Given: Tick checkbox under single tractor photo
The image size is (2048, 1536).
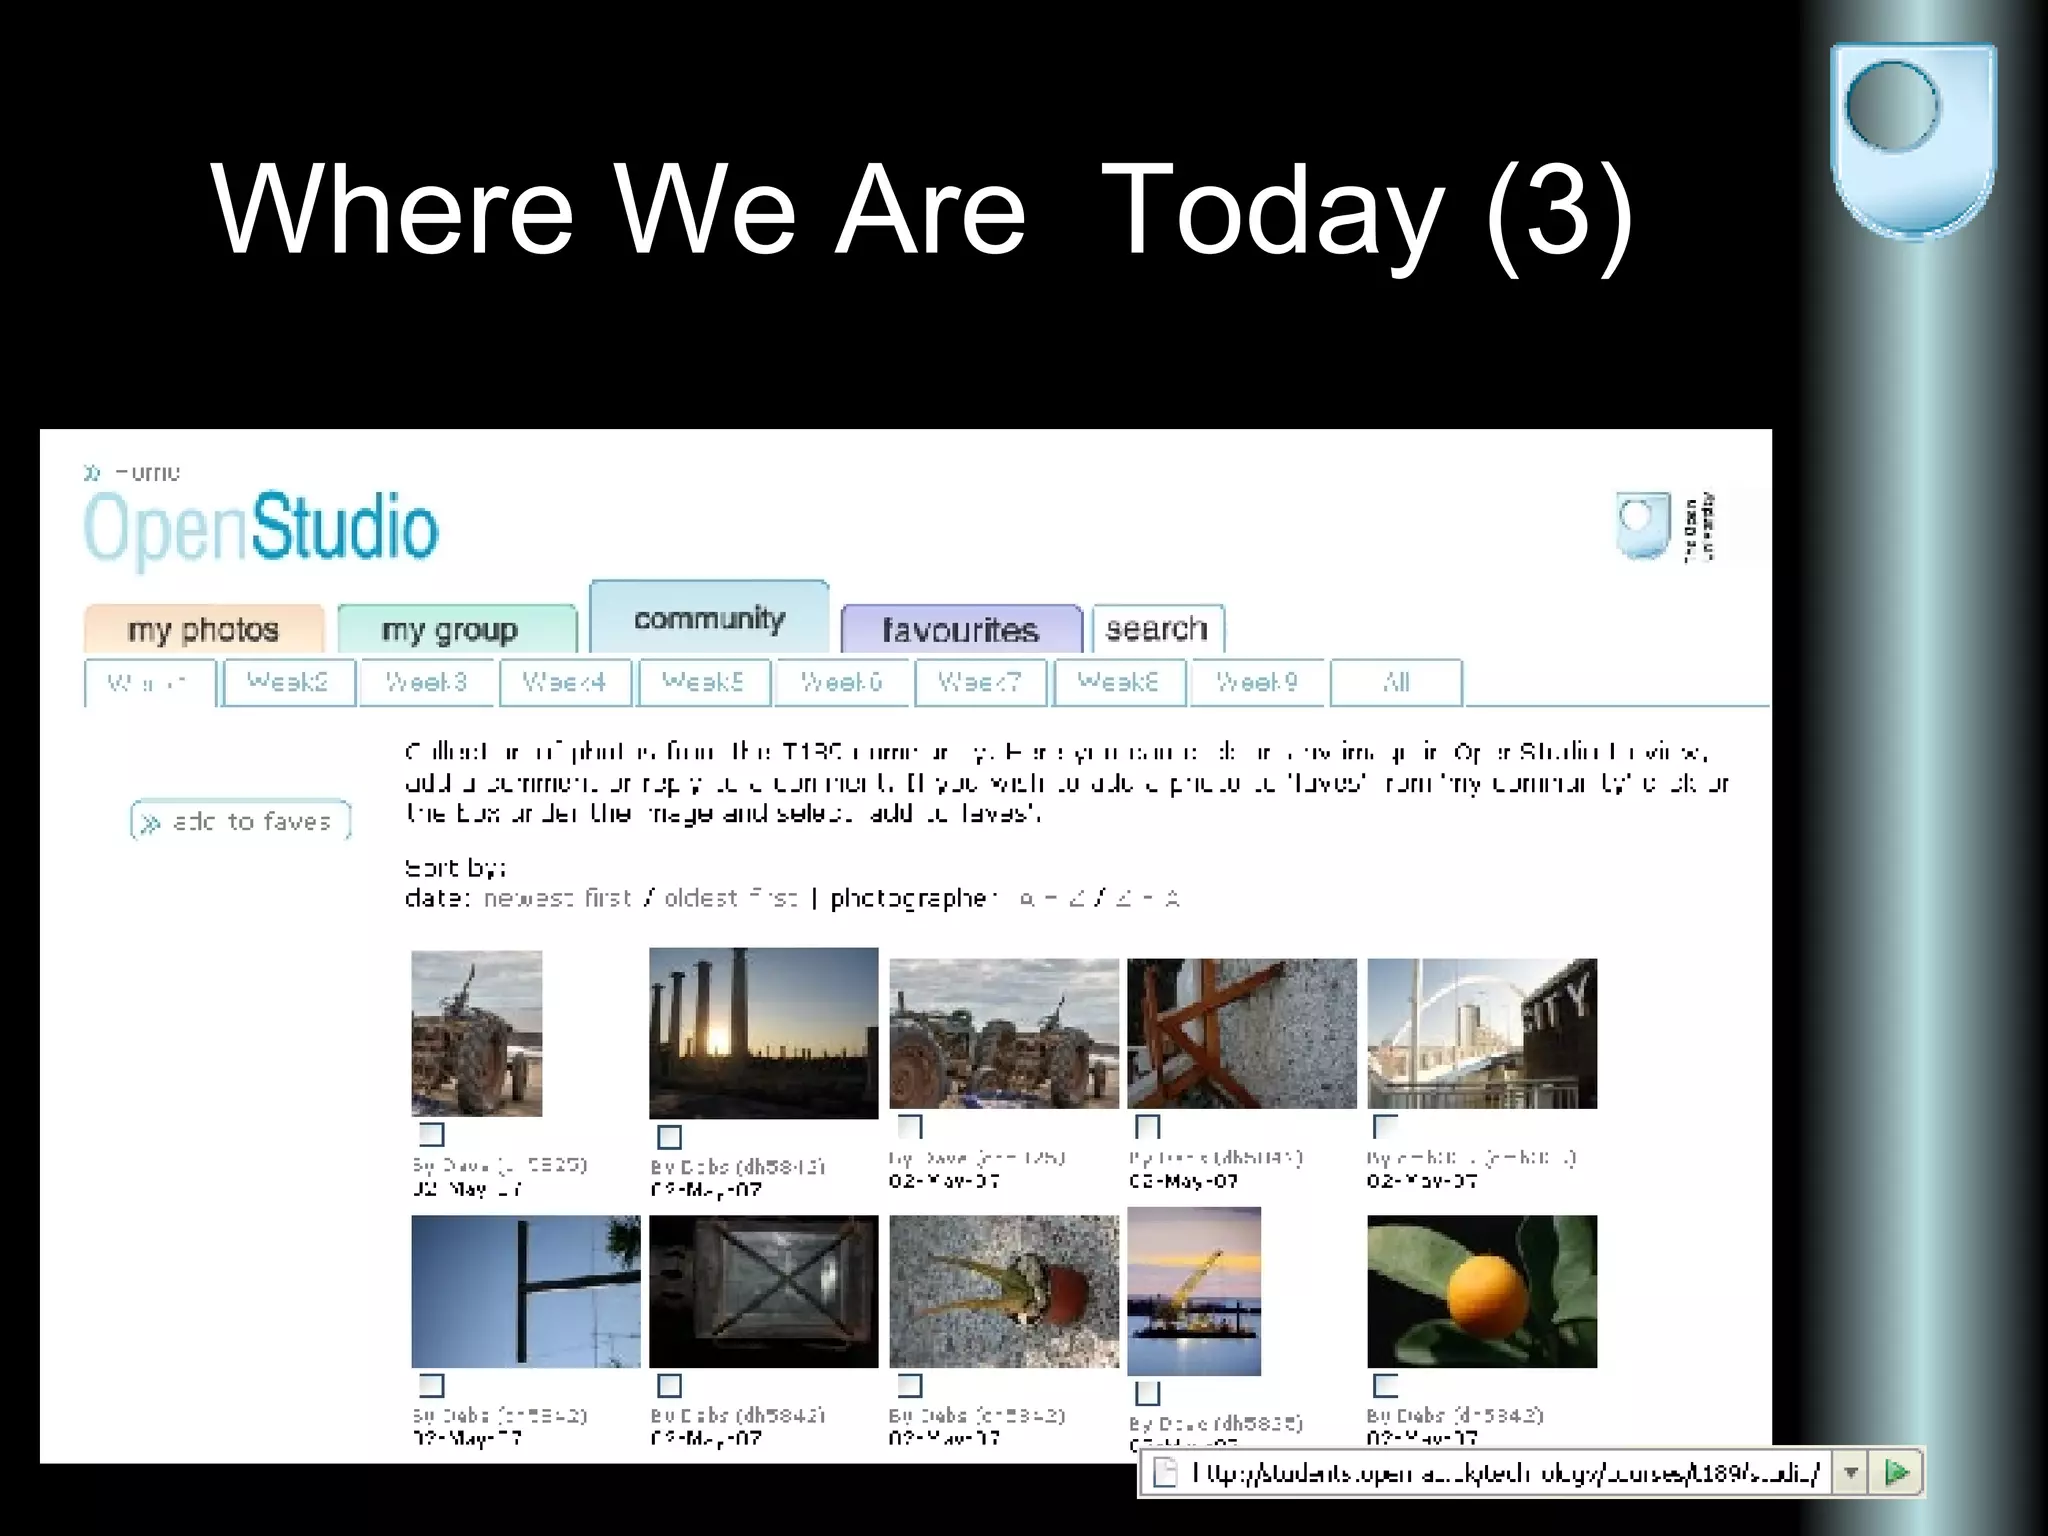Looking at the screenshot, I should 431,1134.
